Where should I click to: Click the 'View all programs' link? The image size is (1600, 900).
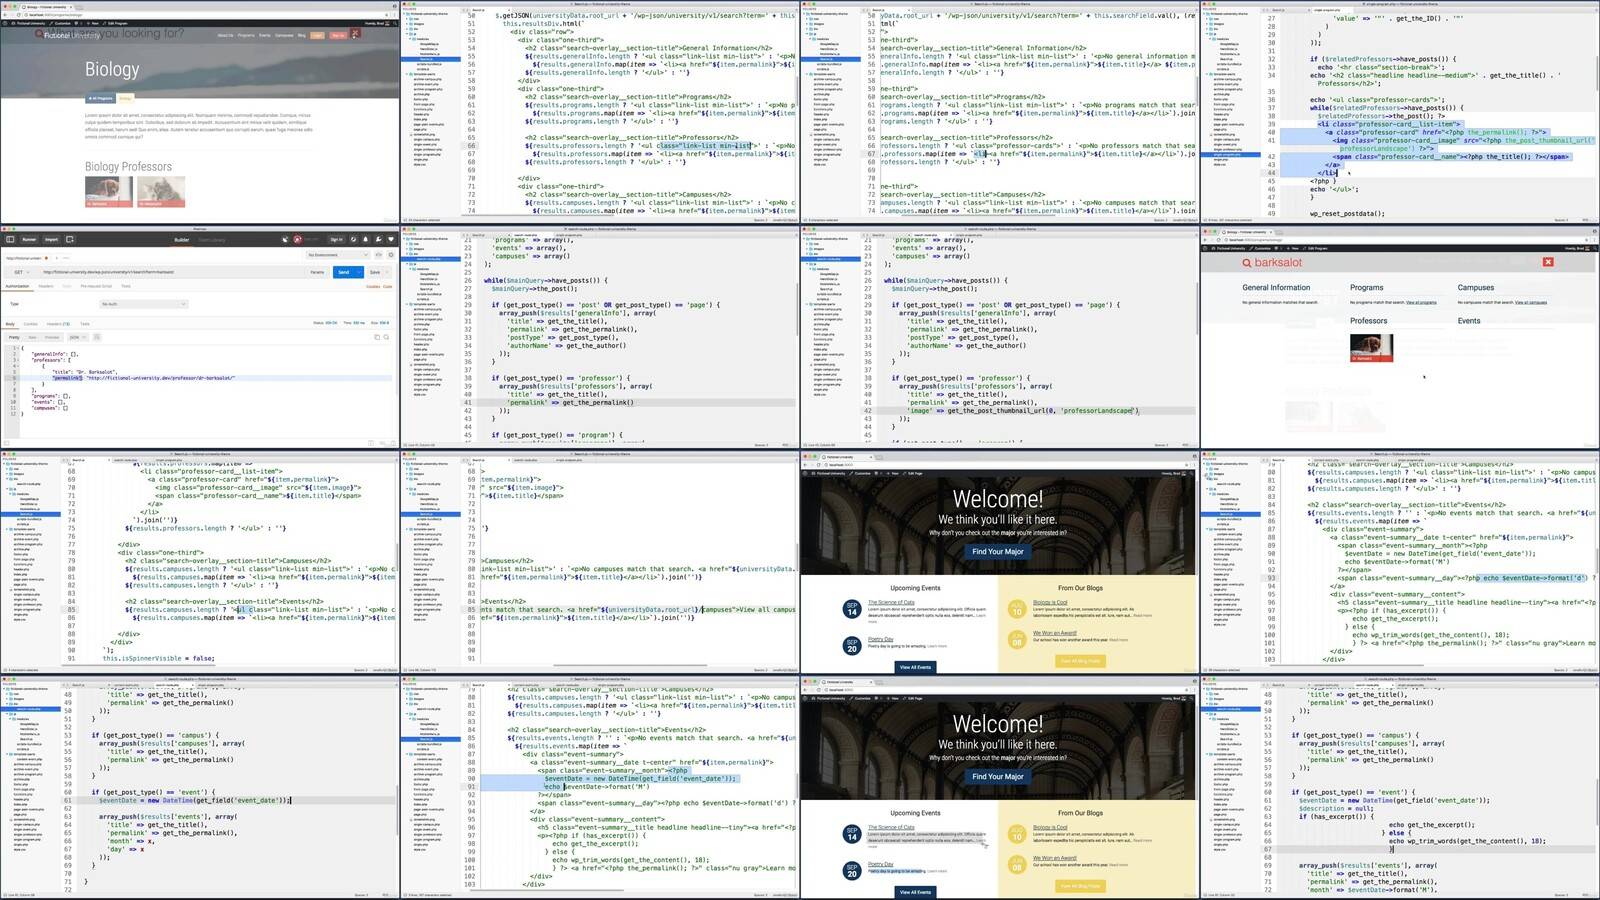[1421, 302]
